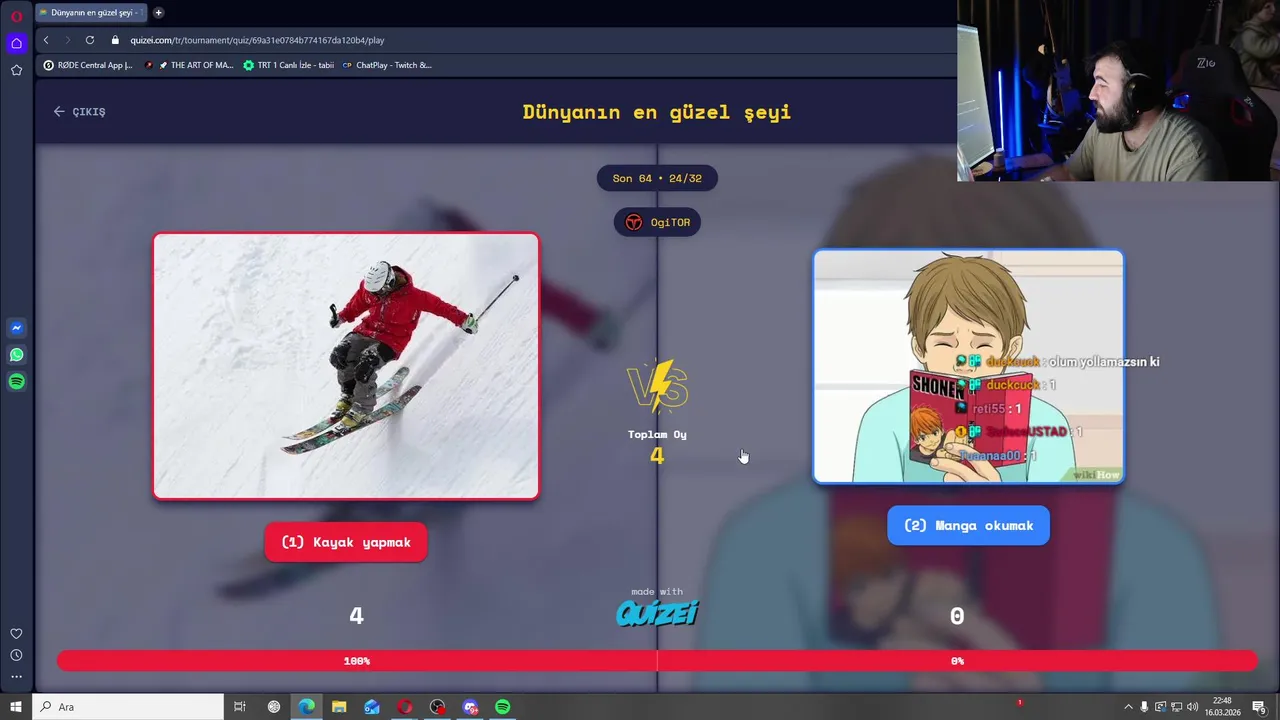
Task: Open the sidebar history clock icon
Action: [16, 656]
